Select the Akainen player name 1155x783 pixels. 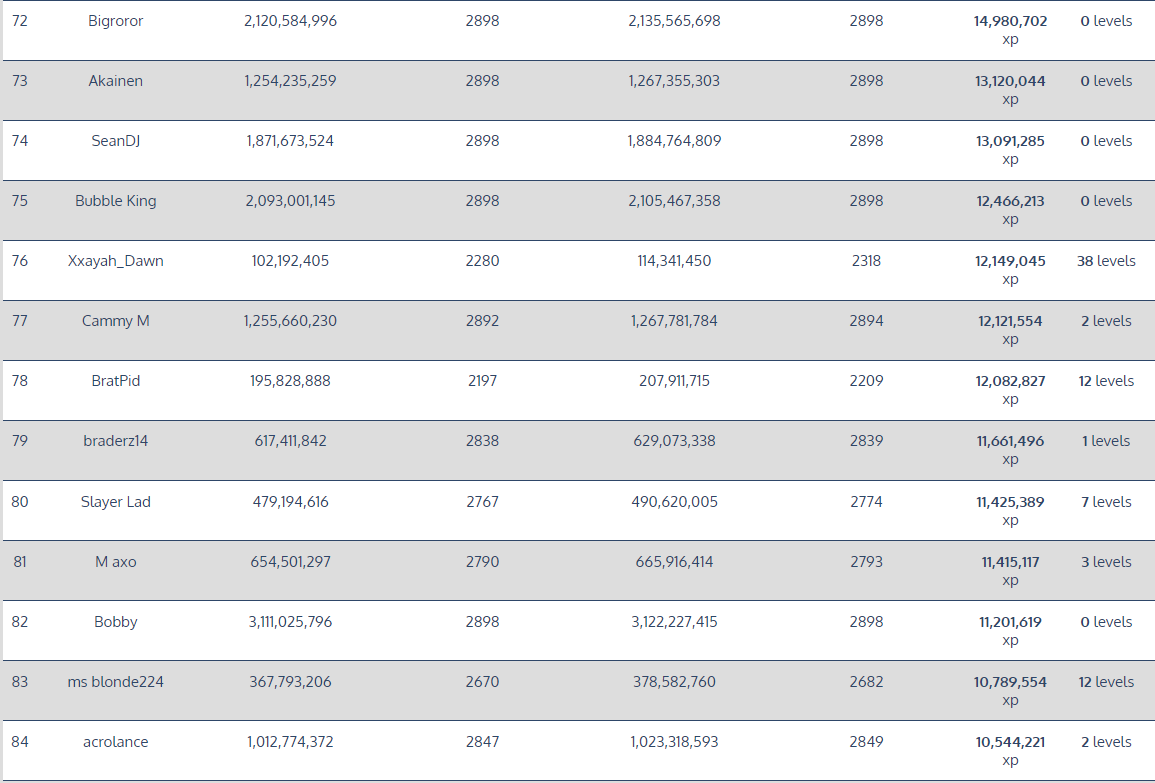tap(116, 81)
